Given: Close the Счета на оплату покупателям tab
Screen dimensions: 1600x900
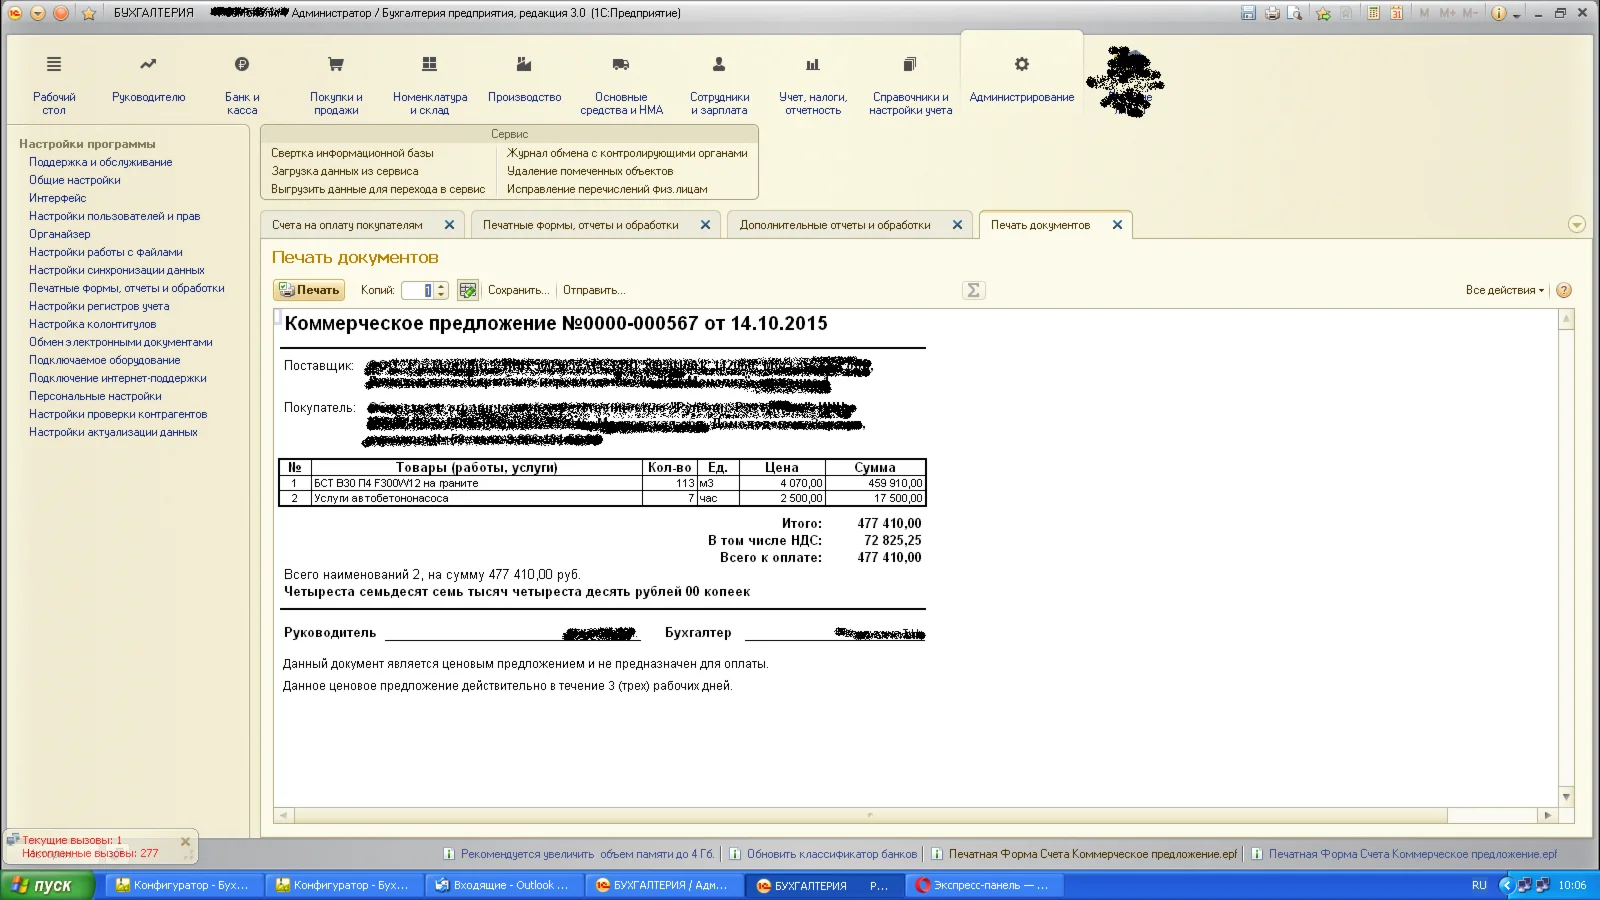Looking at the screenshot, I should click(x=449, y=225).
